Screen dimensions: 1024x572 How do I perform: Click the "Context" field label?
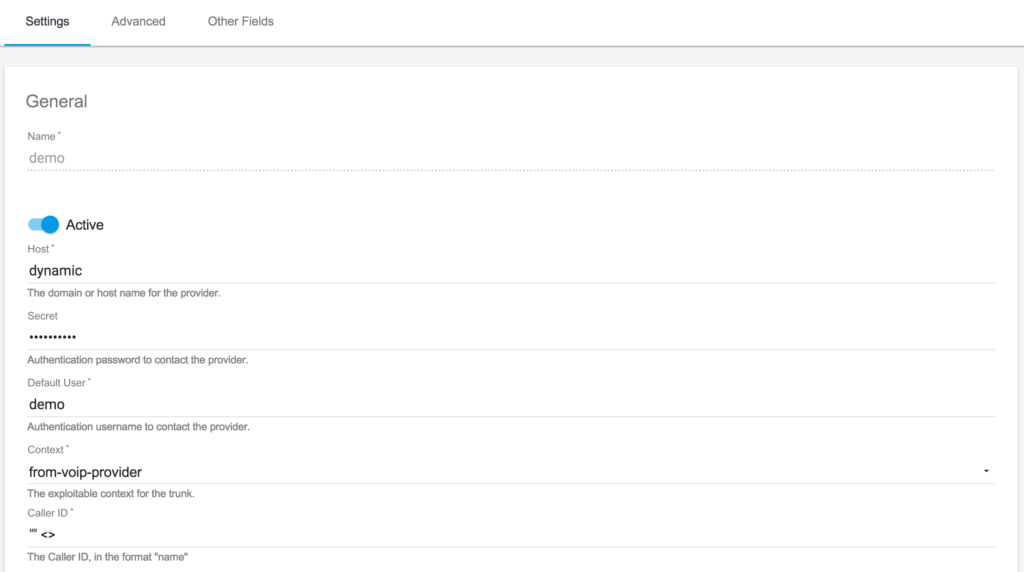pos(46,449)
